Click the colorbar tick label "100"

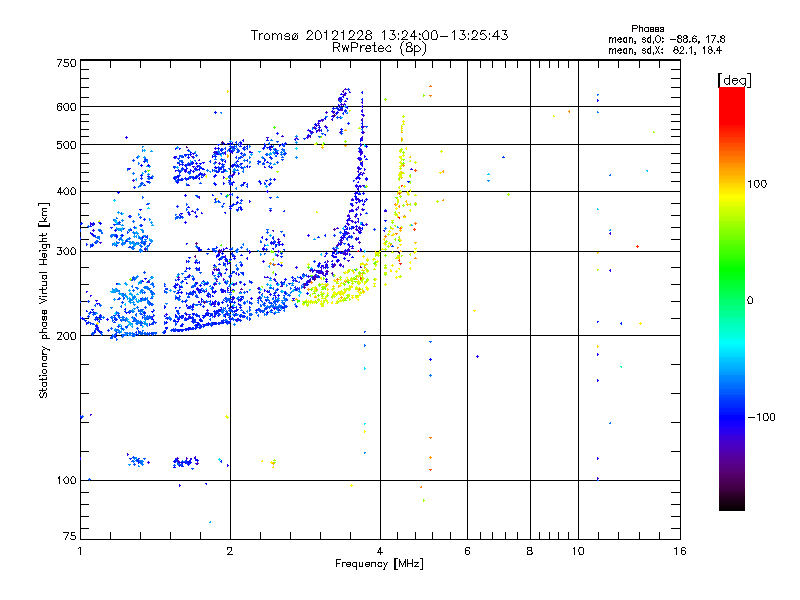click(x=757, y=184)
